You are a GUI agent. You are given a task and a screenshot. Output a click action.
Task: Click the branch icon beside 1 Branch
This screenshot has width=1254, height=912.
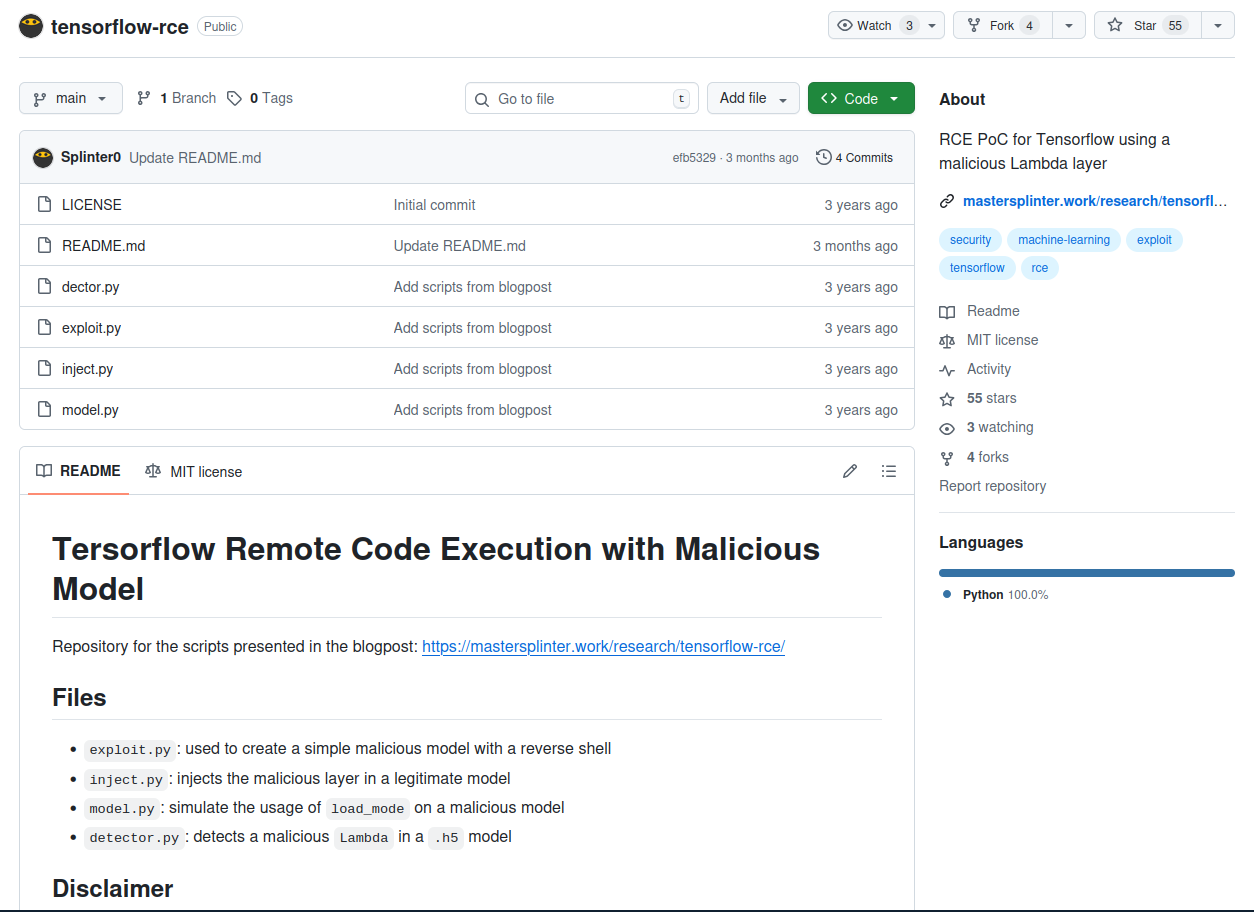tap(144, 98)
